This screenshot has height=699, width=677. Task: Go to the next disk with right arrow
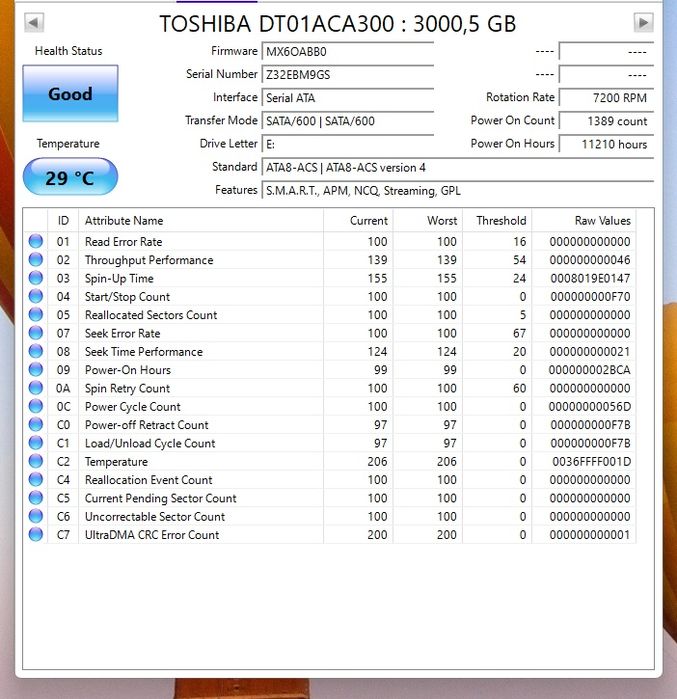643,22
